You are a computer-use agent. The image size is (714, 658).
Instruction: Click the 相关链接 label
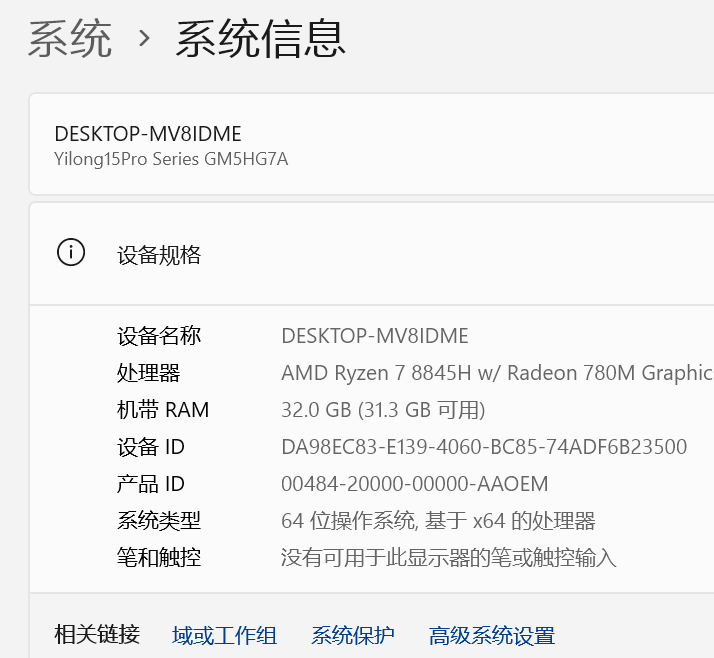(x=97, y=635)
